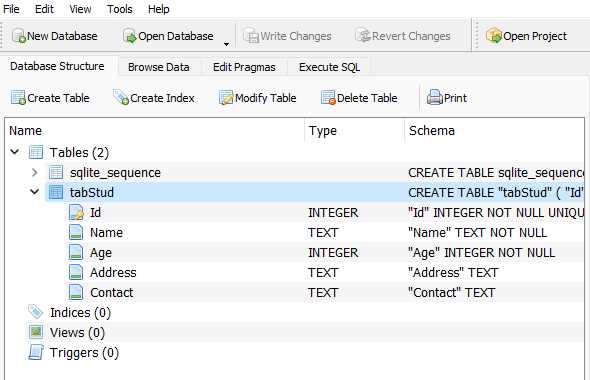
Task: Select the Triggers (0) node
Action: [84, 353]
